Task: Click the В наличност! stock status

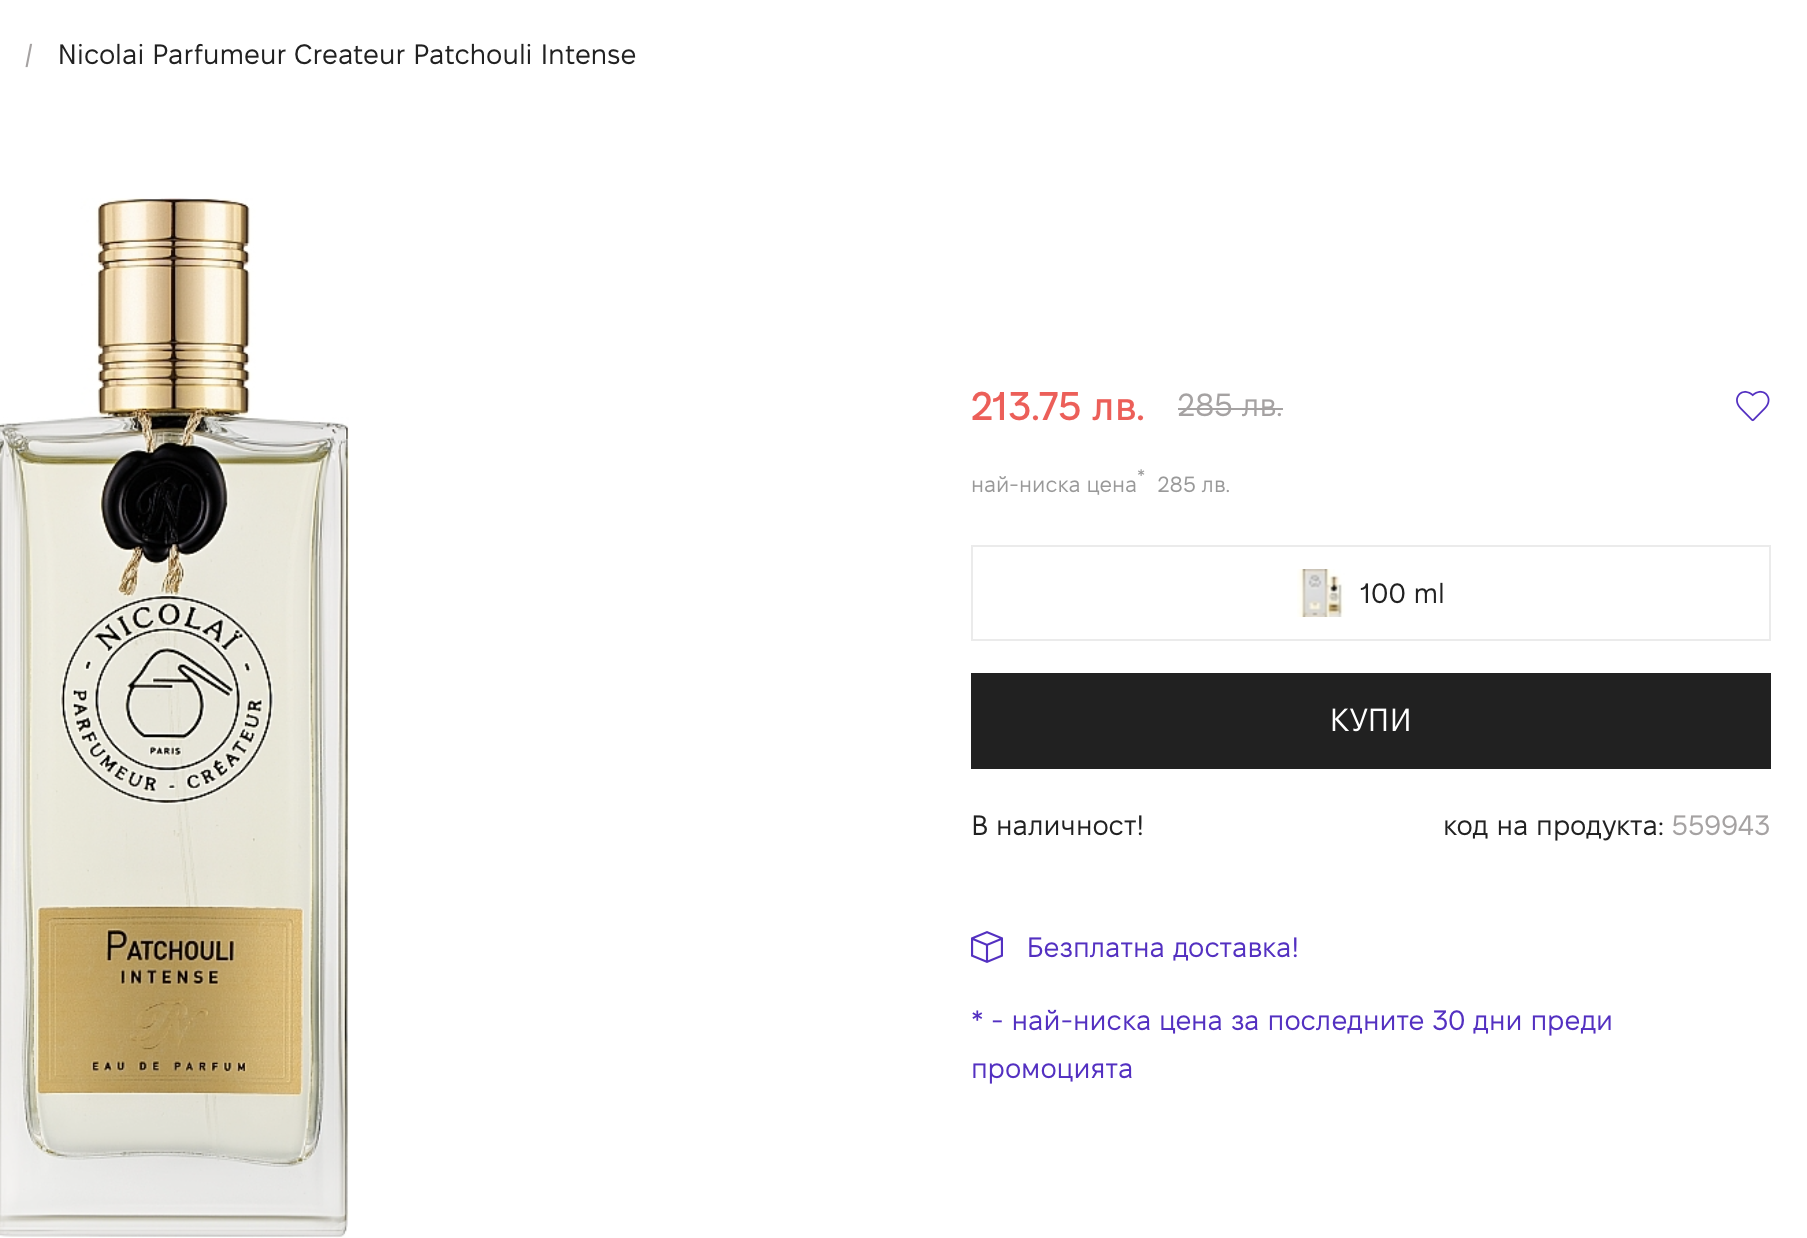Action: point(1057,826)
